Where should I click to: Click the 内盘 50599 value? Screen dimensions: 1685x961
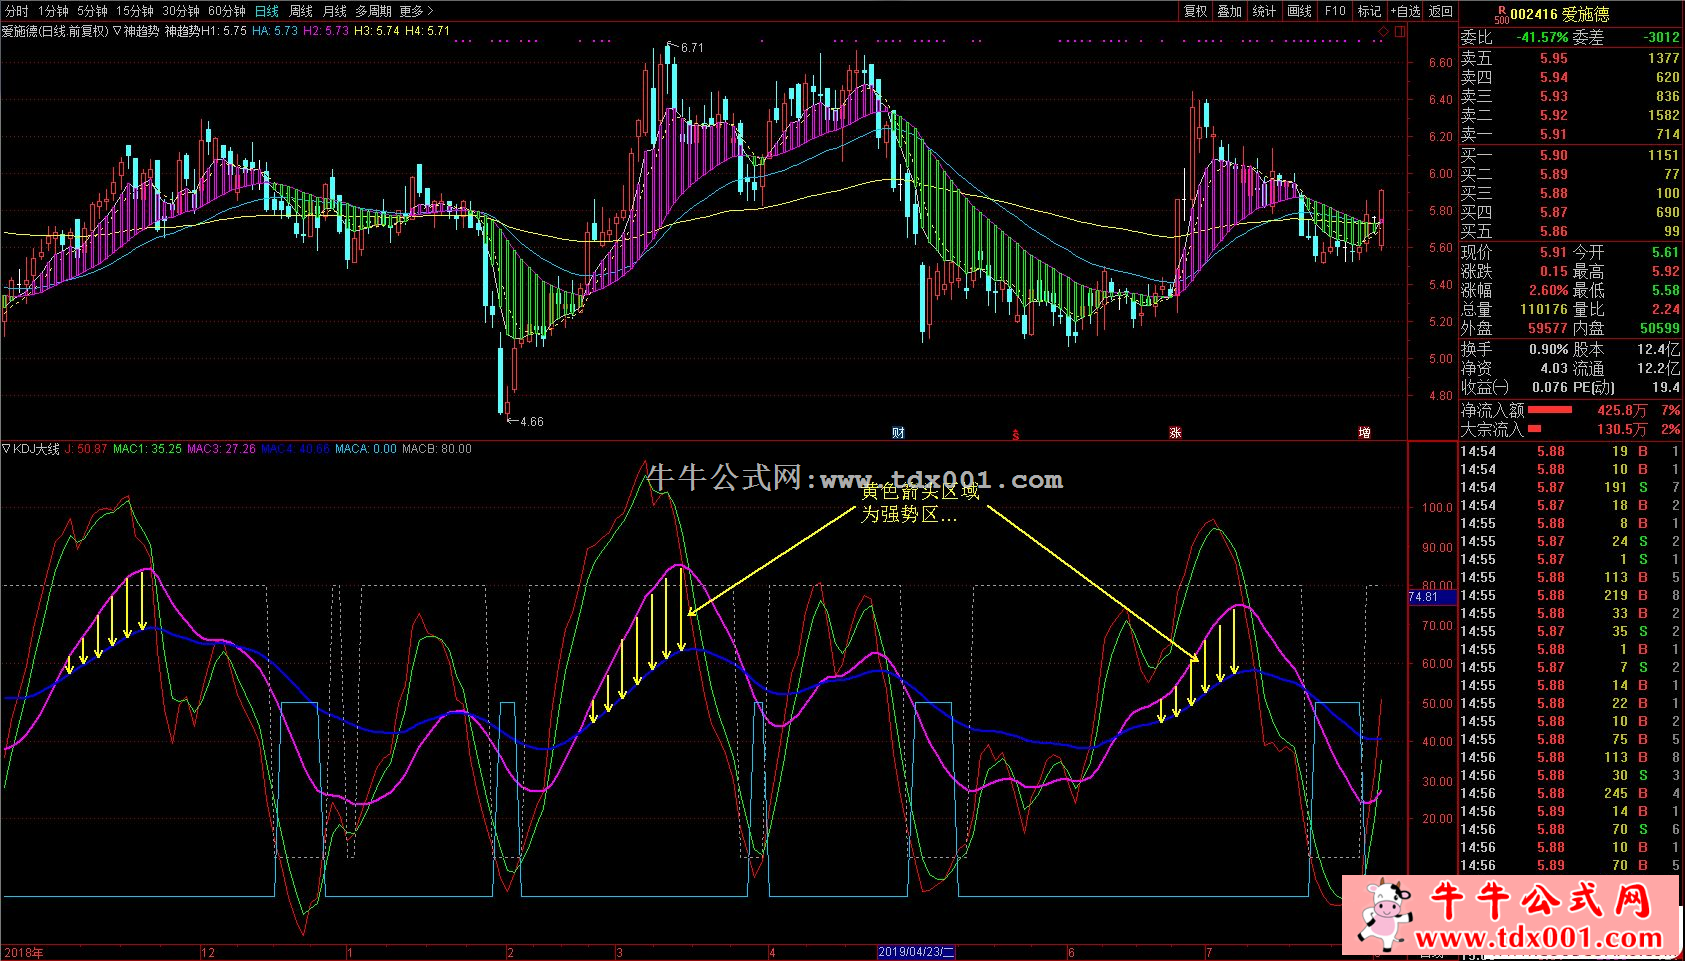(x=1660, y=328)
